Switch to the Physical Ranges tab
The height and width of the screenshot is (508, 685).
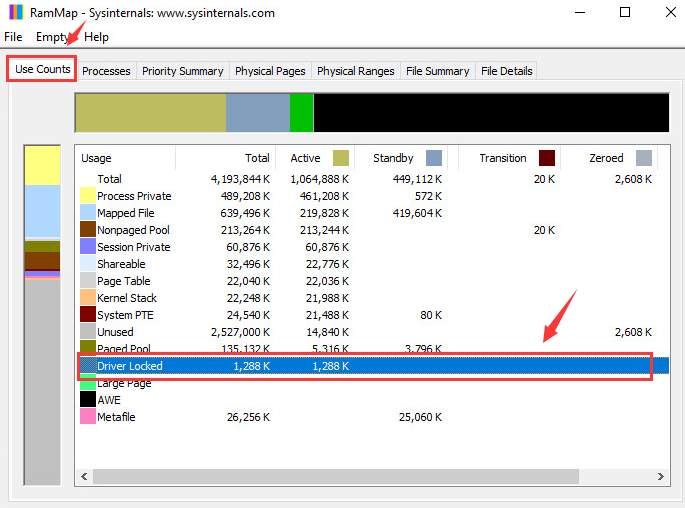[x=356, y=71]
